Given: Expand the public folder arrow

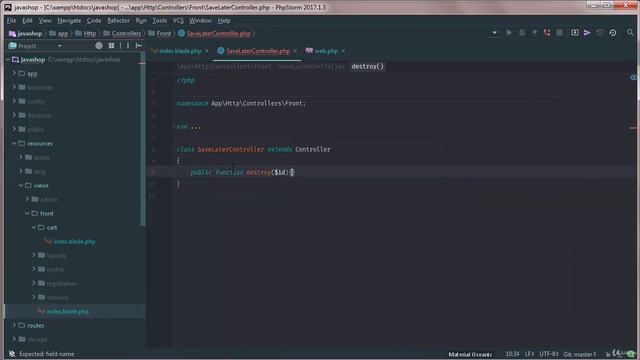Looking at the screenshot, I should [14, 129].
